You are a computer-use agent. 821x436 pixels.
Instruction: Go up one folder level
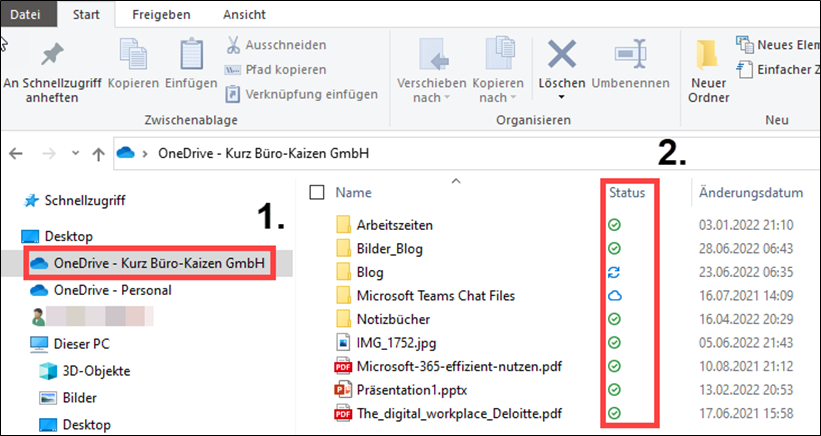click(x=98, y=154)
